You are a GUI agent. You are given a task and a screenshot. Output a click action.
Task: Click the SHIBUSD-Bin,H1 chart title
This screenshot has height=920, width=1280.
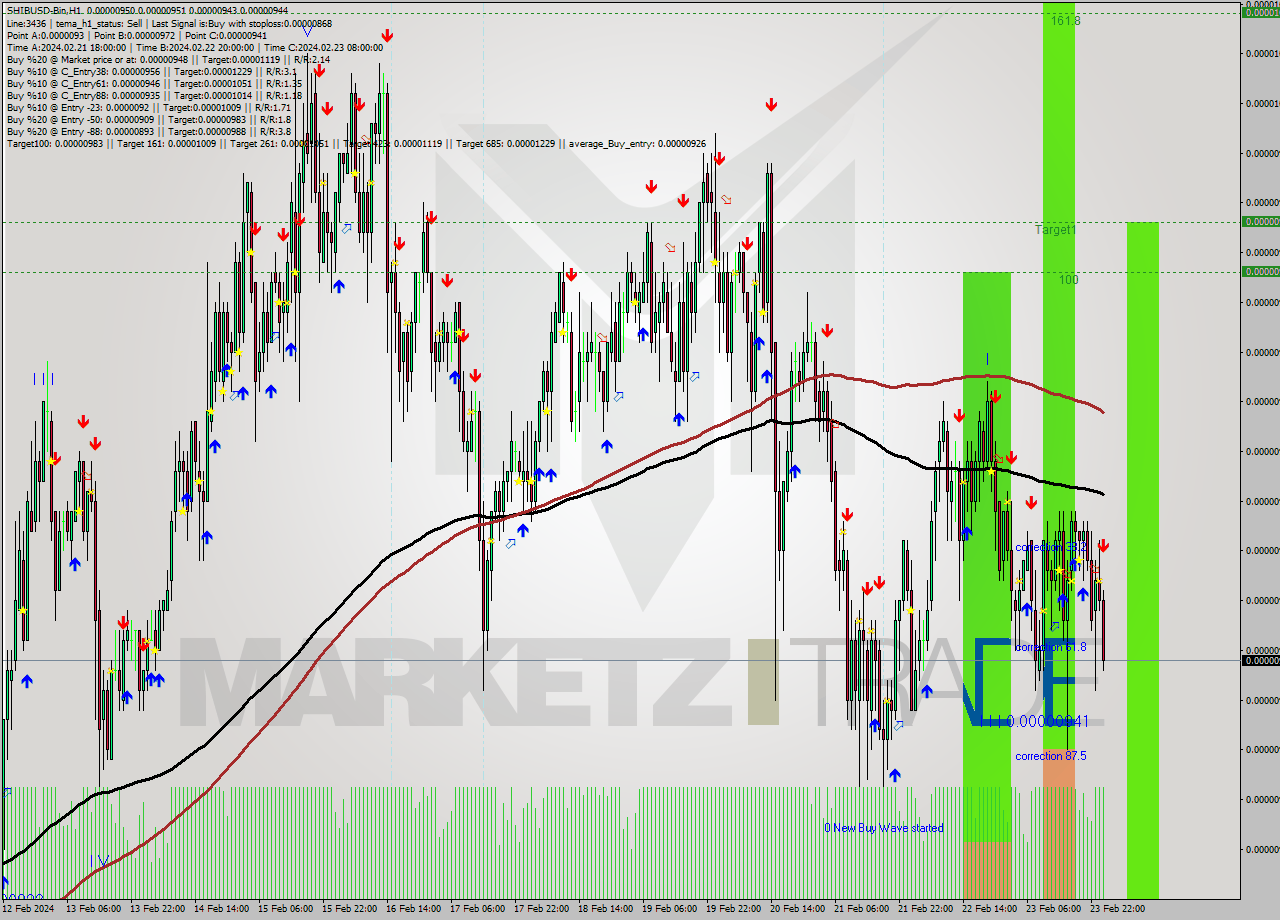(147, 10)
